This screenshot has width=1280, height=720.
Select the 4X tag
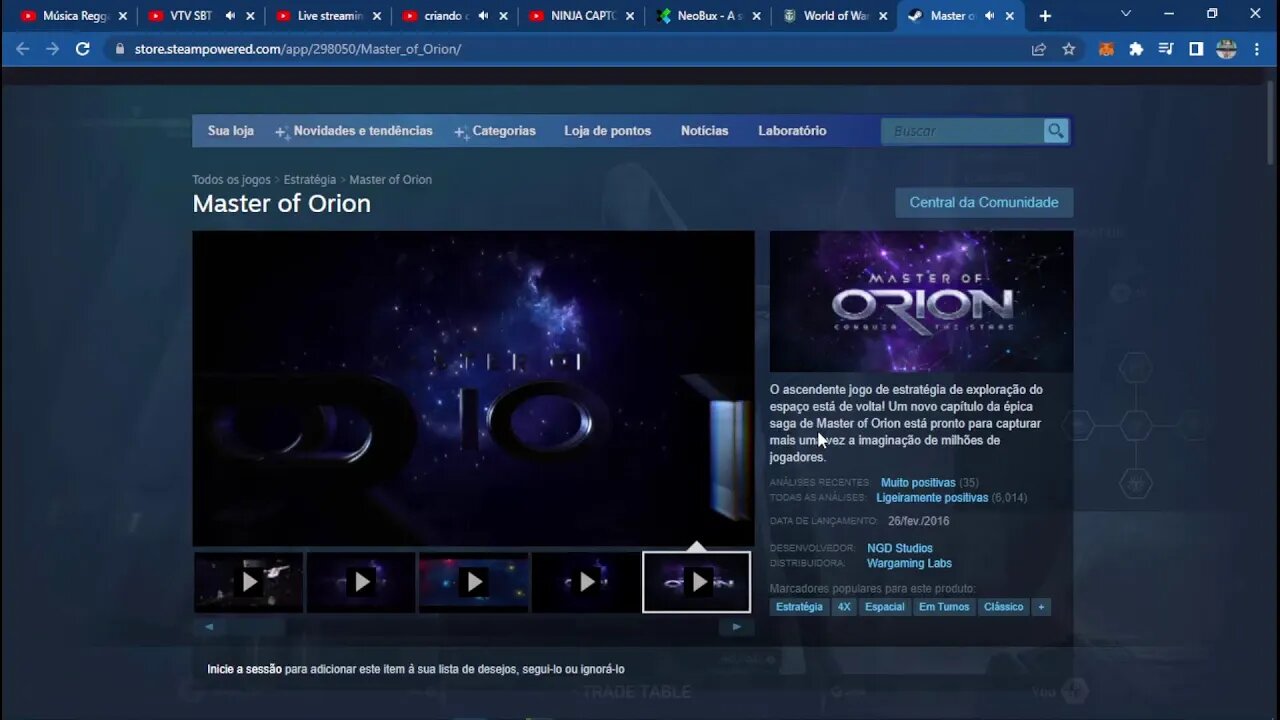point(844,607)
